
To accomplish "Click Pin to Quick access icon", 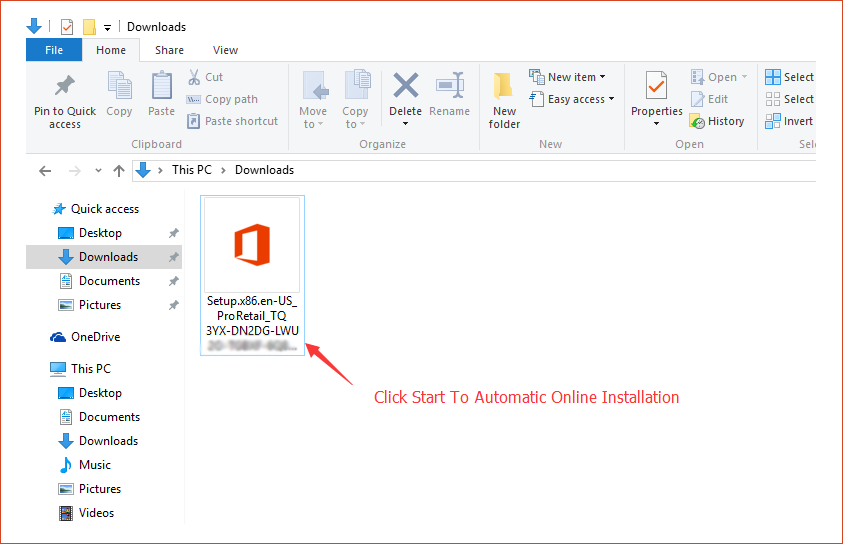I will [64, 87].
